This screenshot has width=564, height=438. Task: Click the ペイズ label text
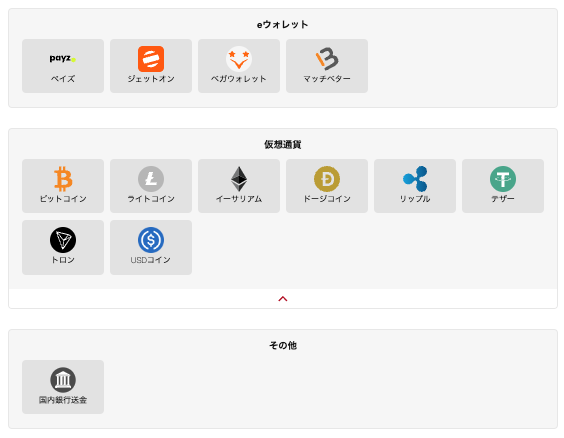tap(63, 79)
